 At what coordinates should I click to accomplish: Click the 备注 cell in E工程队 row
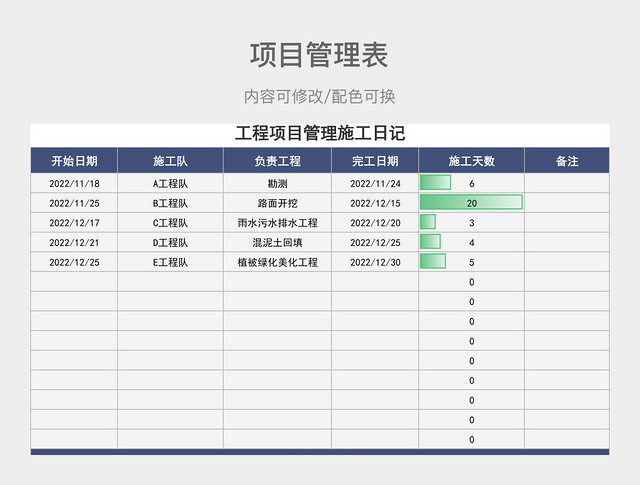567,262
